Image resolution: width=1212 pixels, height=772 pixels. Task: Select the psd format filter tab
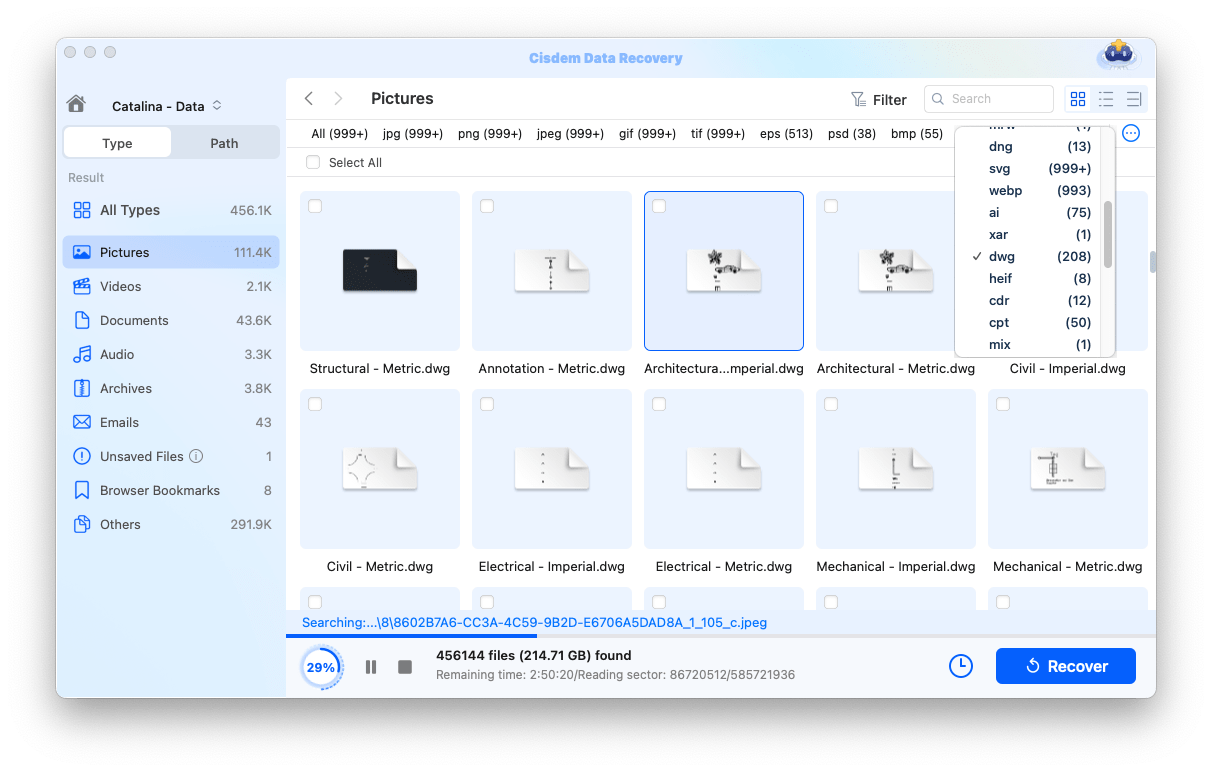pos(851,133)
